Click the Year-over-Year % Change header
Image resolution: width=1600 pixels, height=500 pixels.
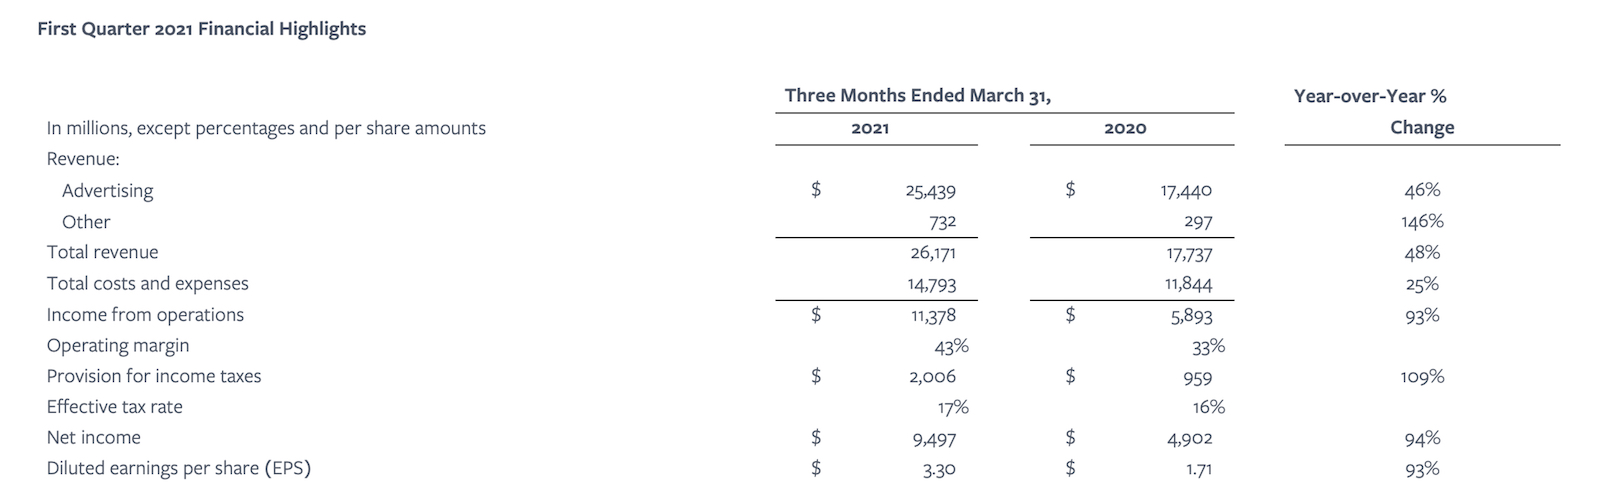tap(1422, 112)
